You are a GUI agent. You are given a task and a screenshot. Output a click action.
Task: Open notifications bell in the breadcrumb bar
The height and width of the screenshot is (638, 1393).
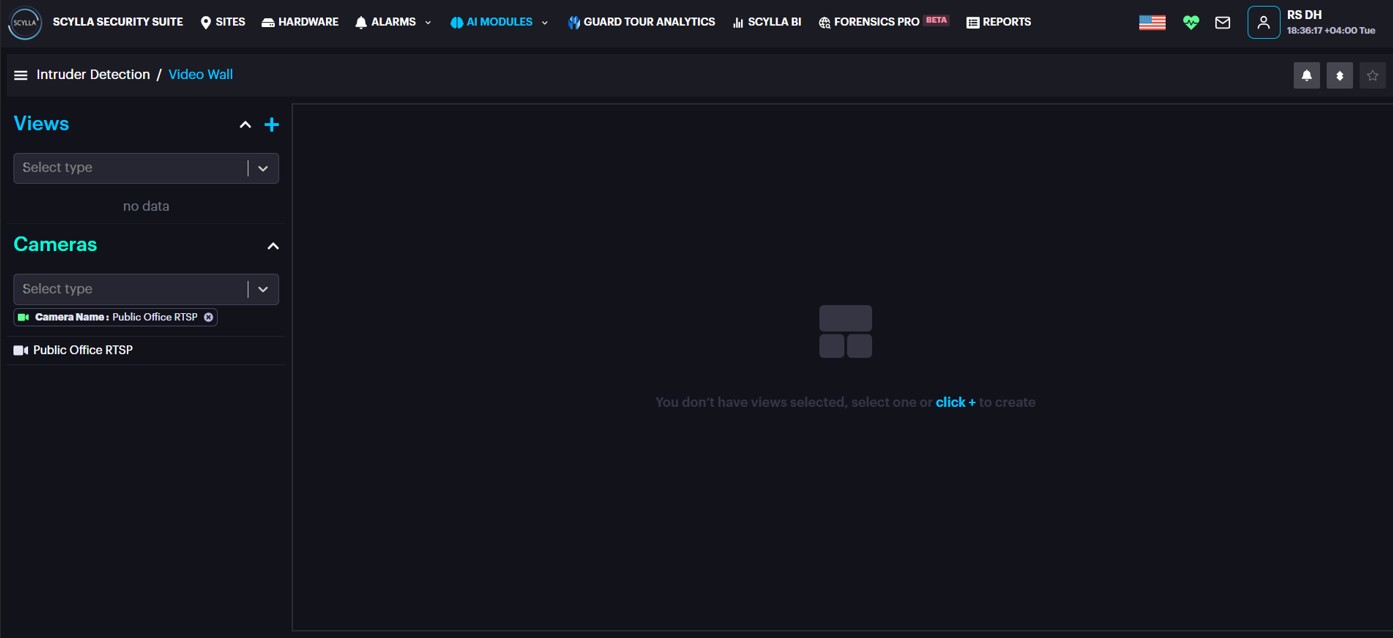pyautogui.click(x=1306, y=76)
